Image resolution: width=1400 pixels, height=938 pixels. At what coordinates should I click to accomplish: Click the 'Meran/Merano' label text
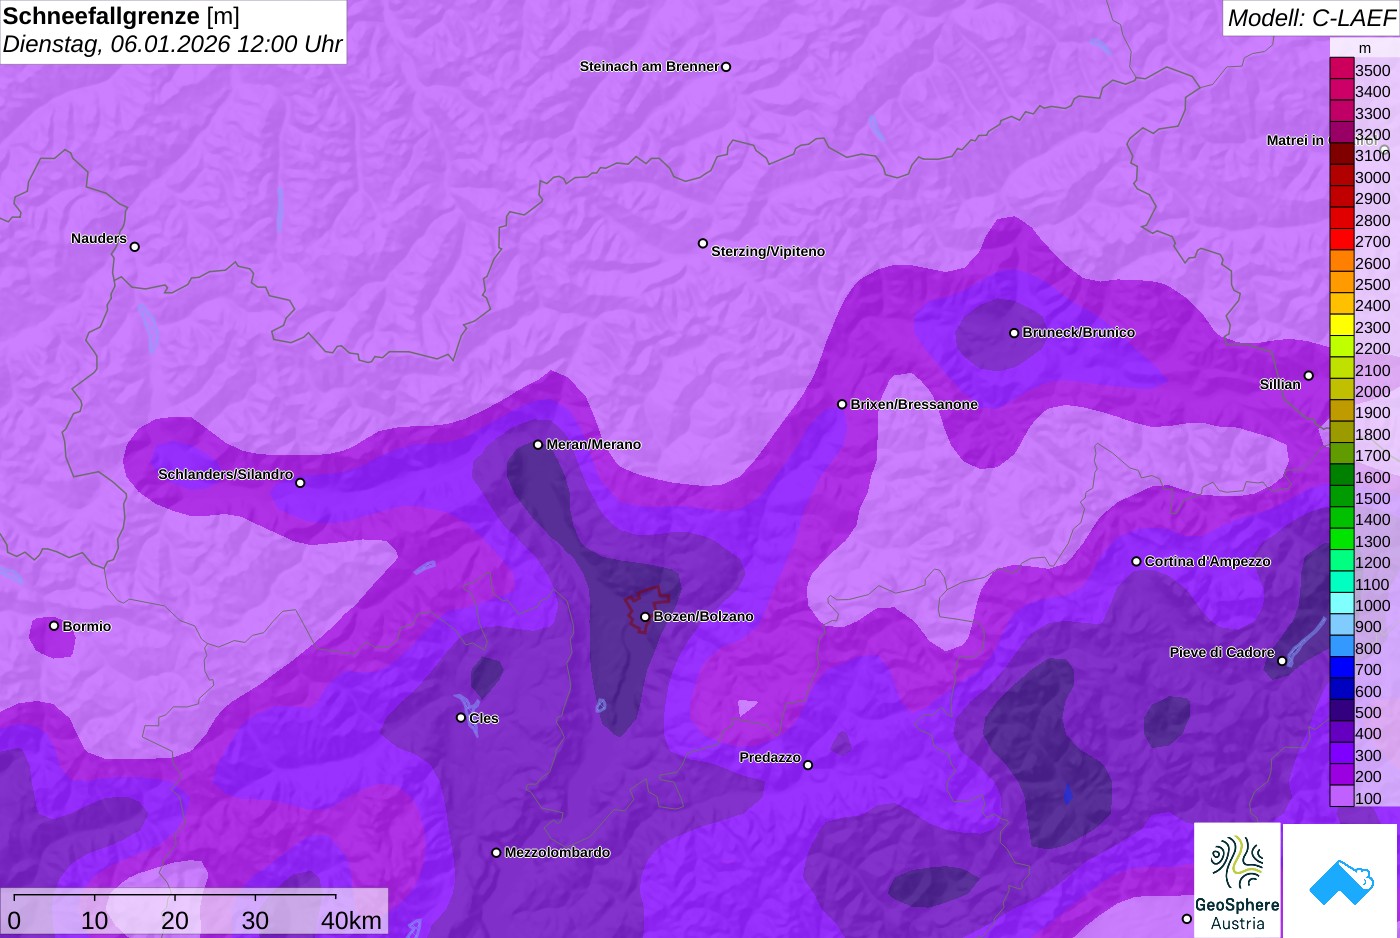coord(594,445)
